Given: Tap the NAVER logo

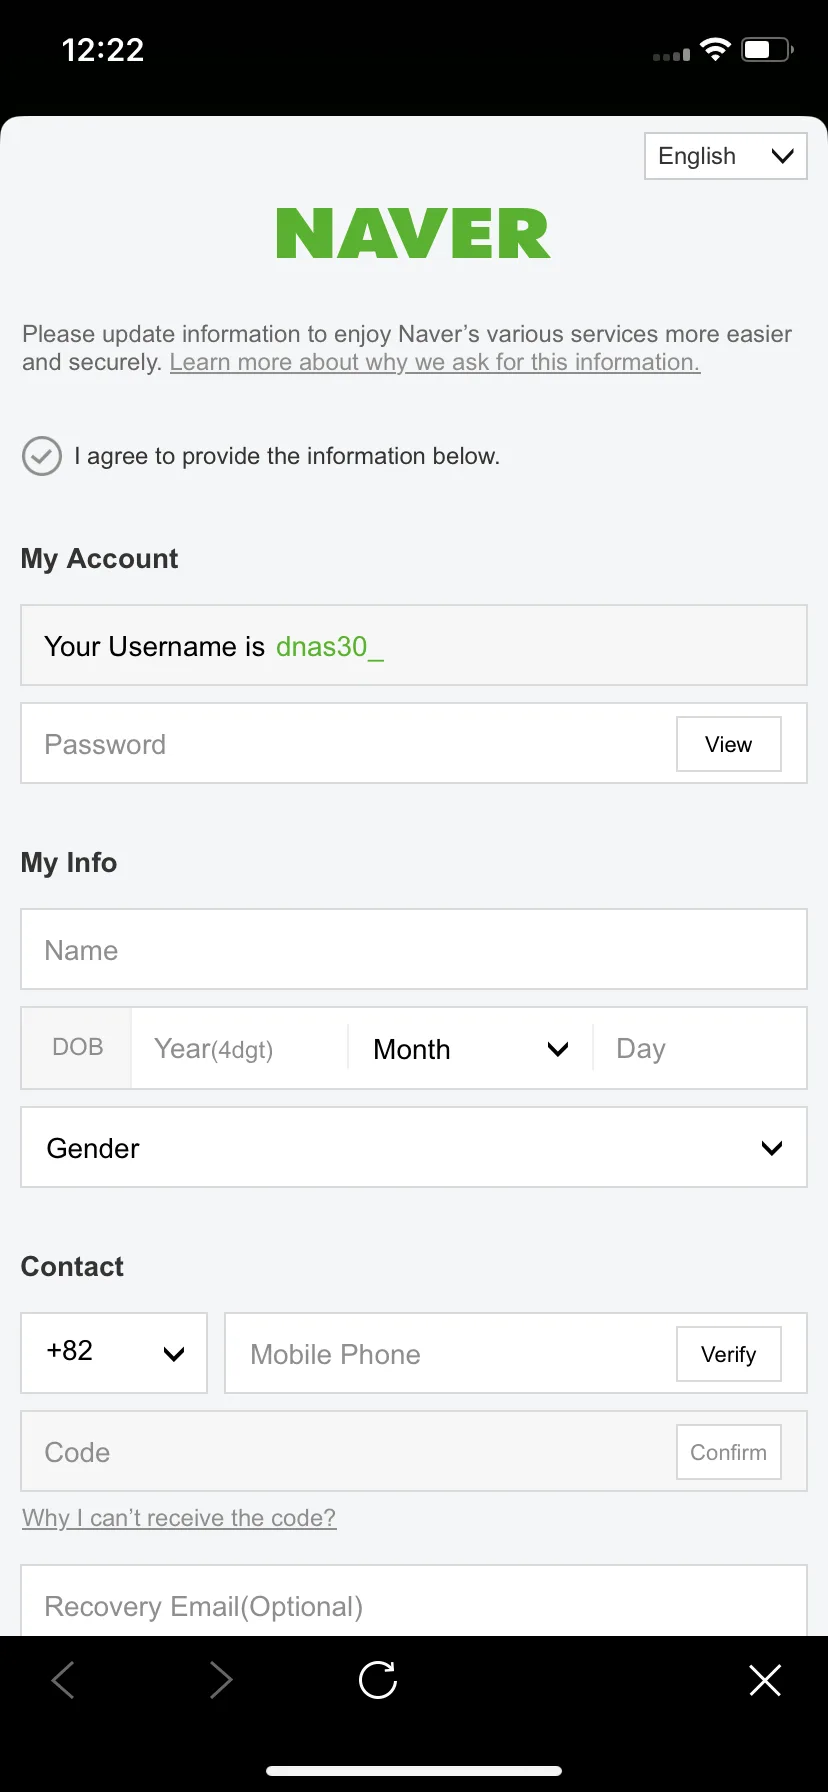Looking at the screenshot, I should coord(413,234).
